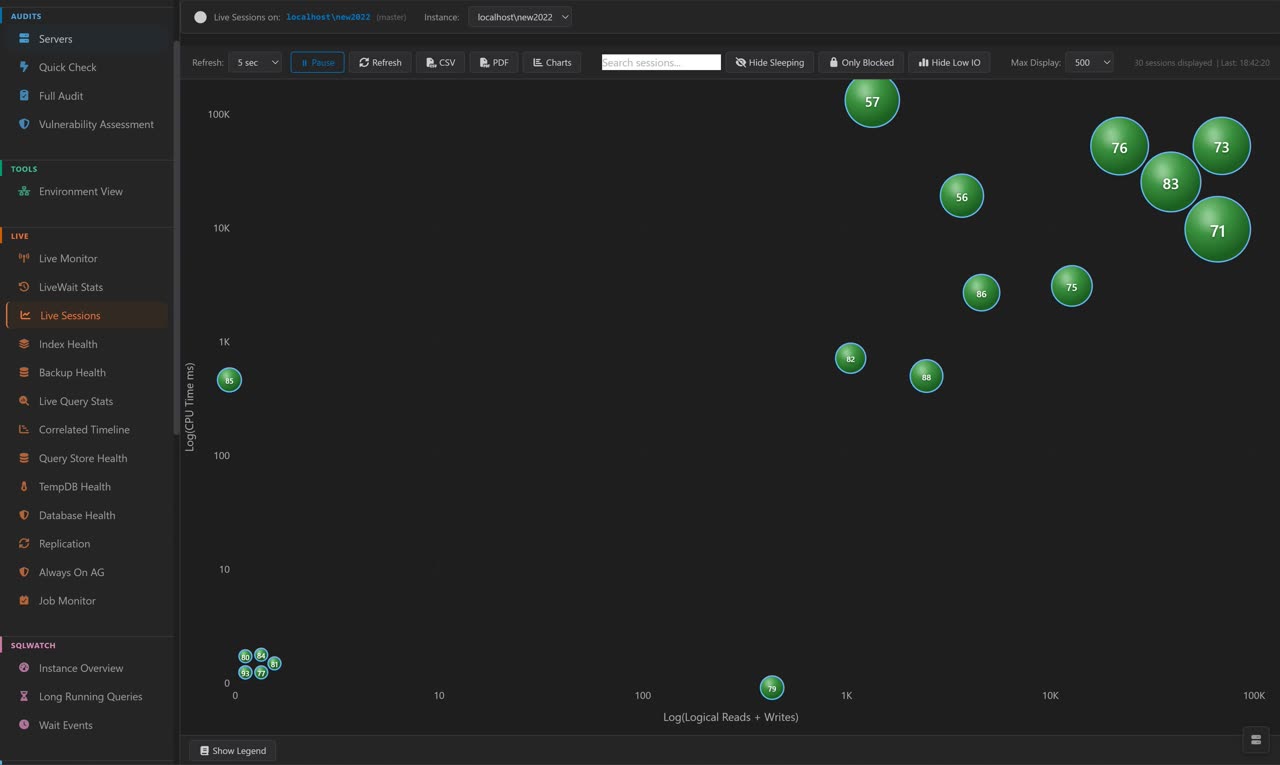This screenshot has height=765, width=1280.
Task: Click the Environment View icon
Action: [x=24, y=191]
